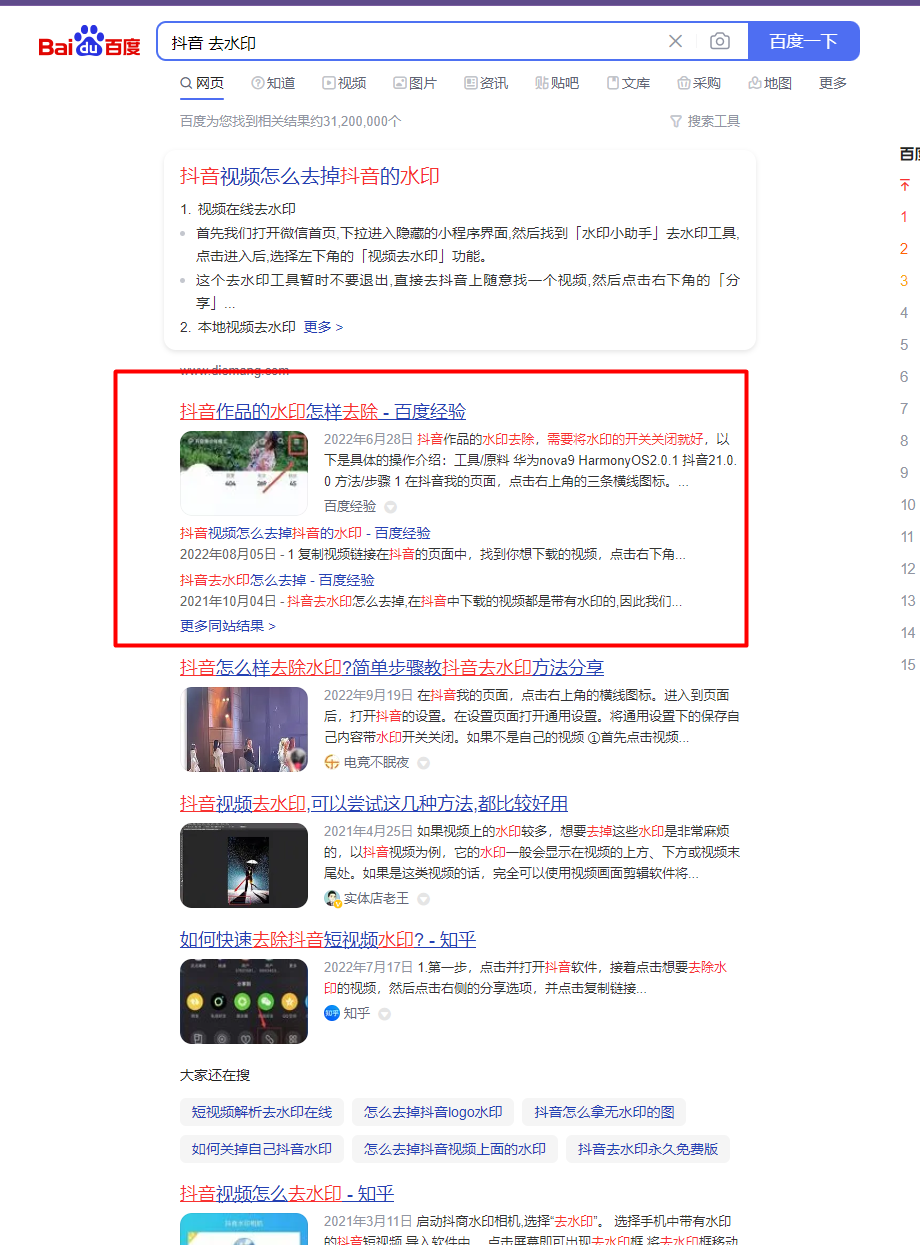Screen dimensions: 920x1245
Task: Expand 更多 in featured answer
Action: point(323,327)
